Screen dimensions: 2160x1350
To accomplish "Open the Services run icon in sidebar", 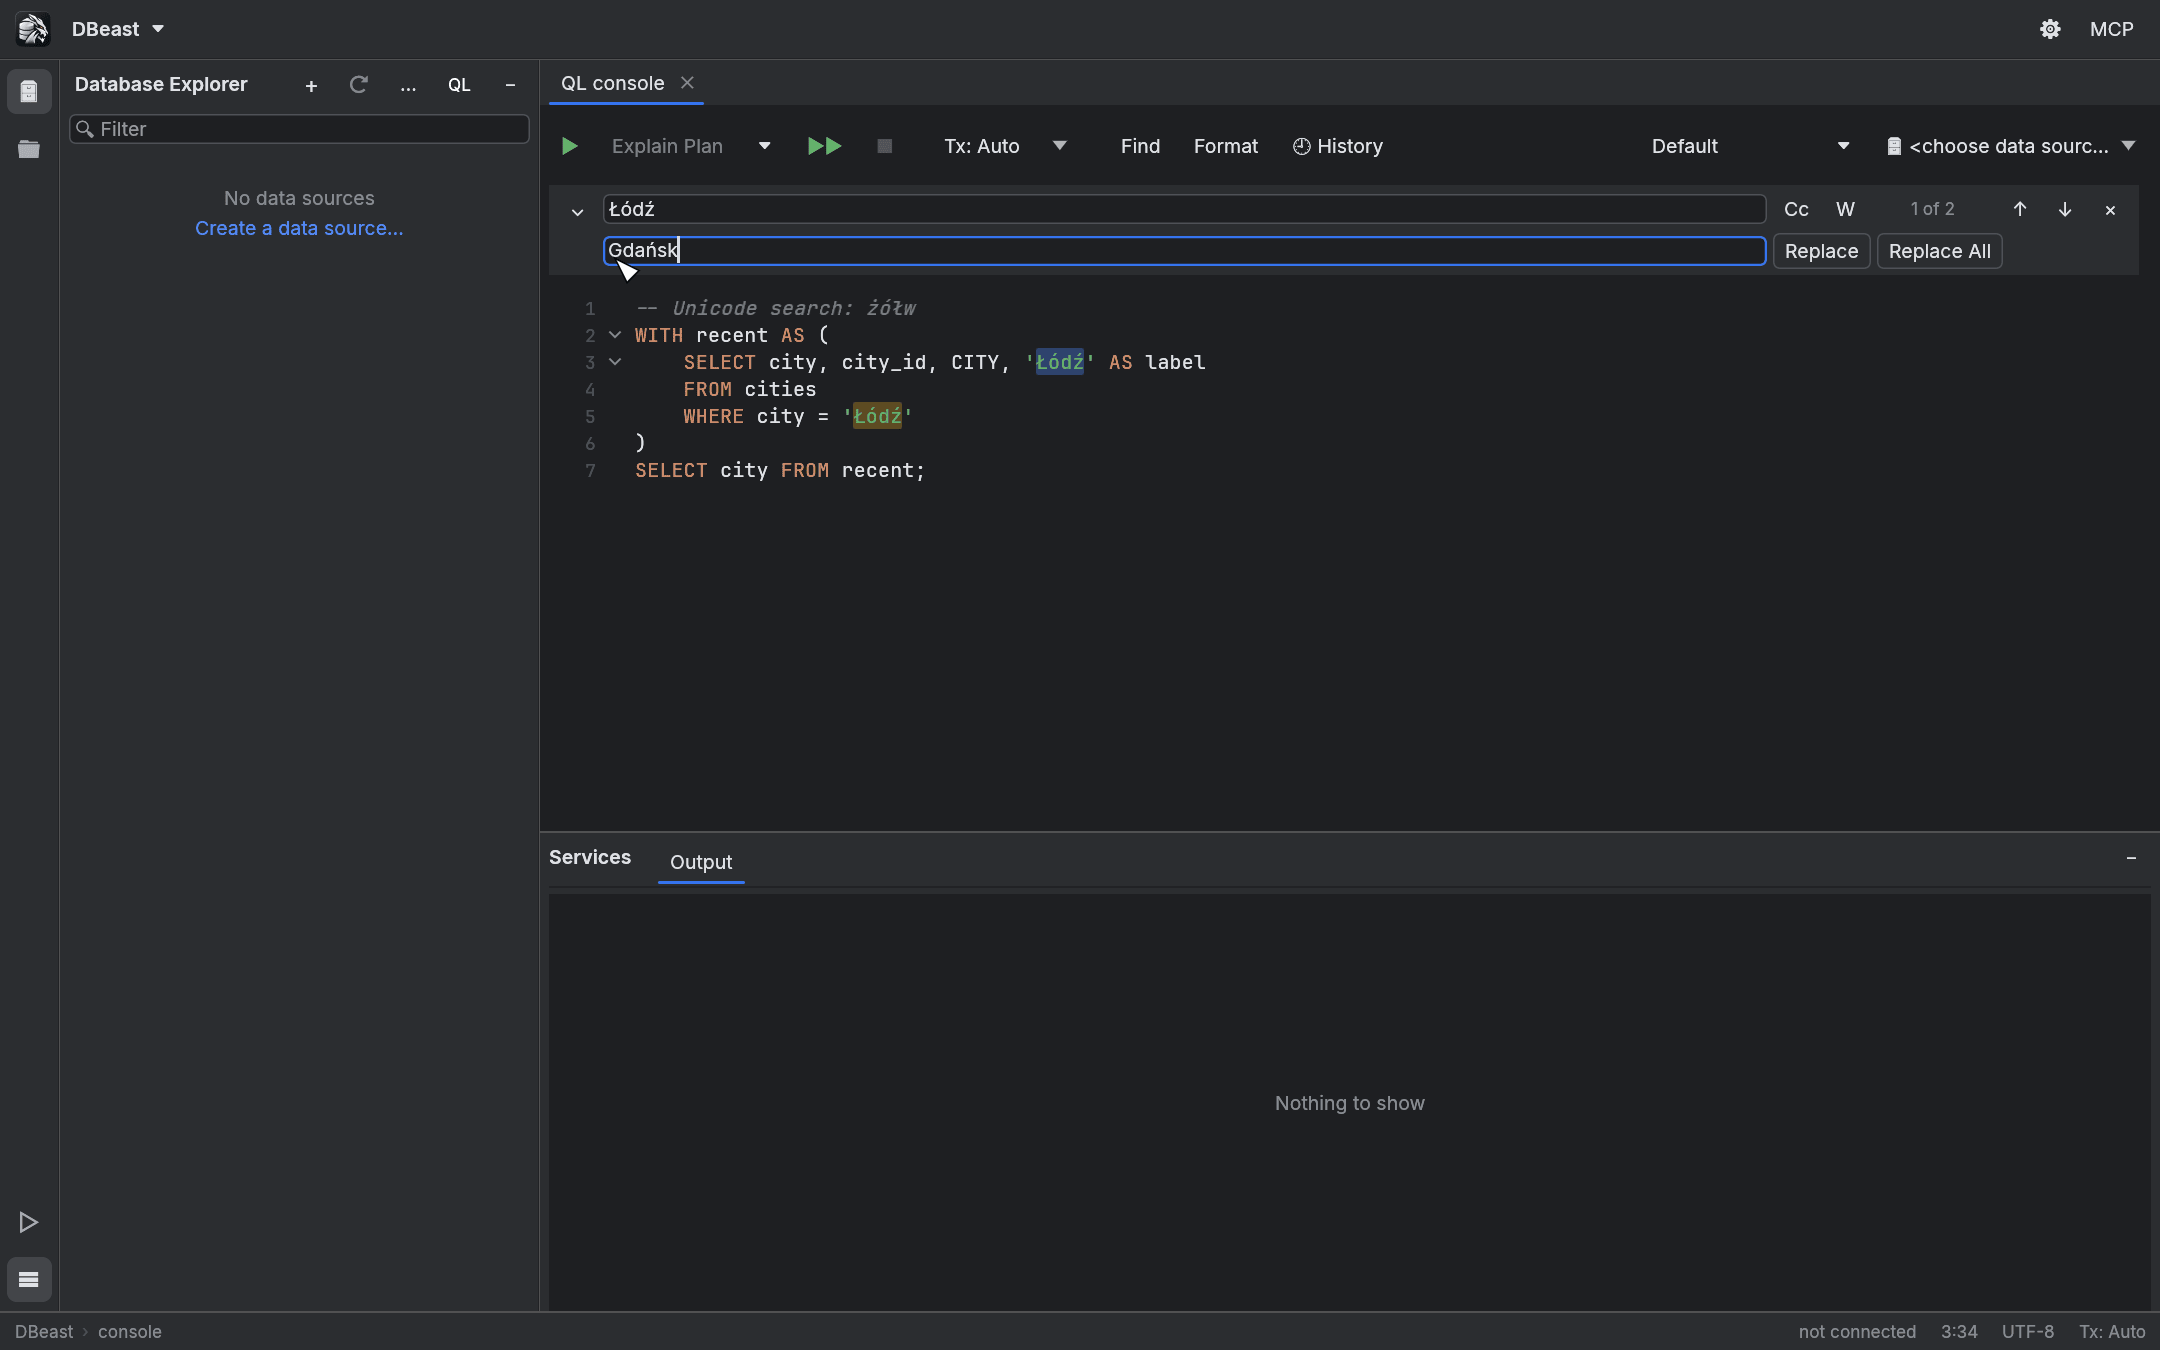I will pyautogui.click(x=29, y=1222).
